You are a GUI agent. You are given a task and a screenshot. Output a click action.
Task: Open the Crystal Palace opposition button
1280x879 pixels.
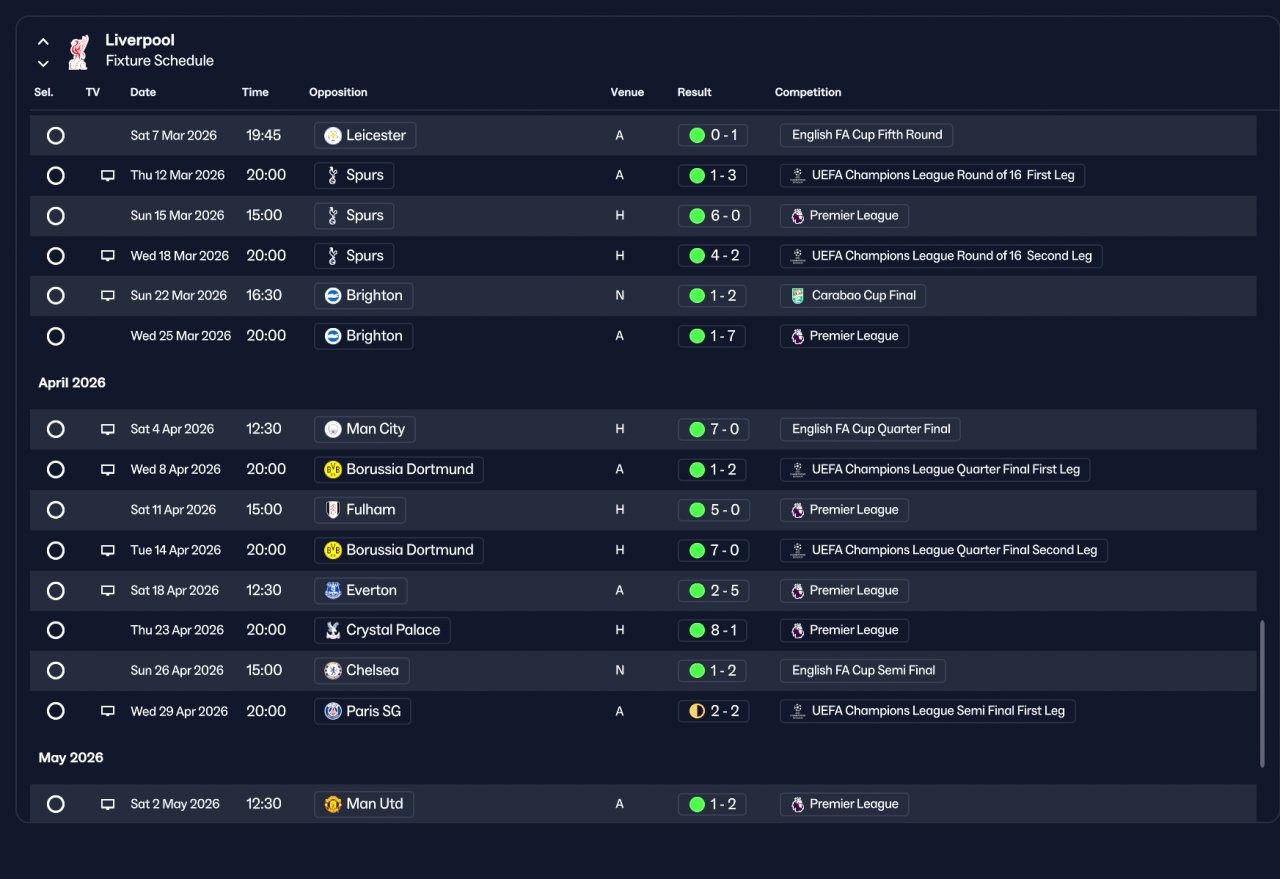(382, 630)
